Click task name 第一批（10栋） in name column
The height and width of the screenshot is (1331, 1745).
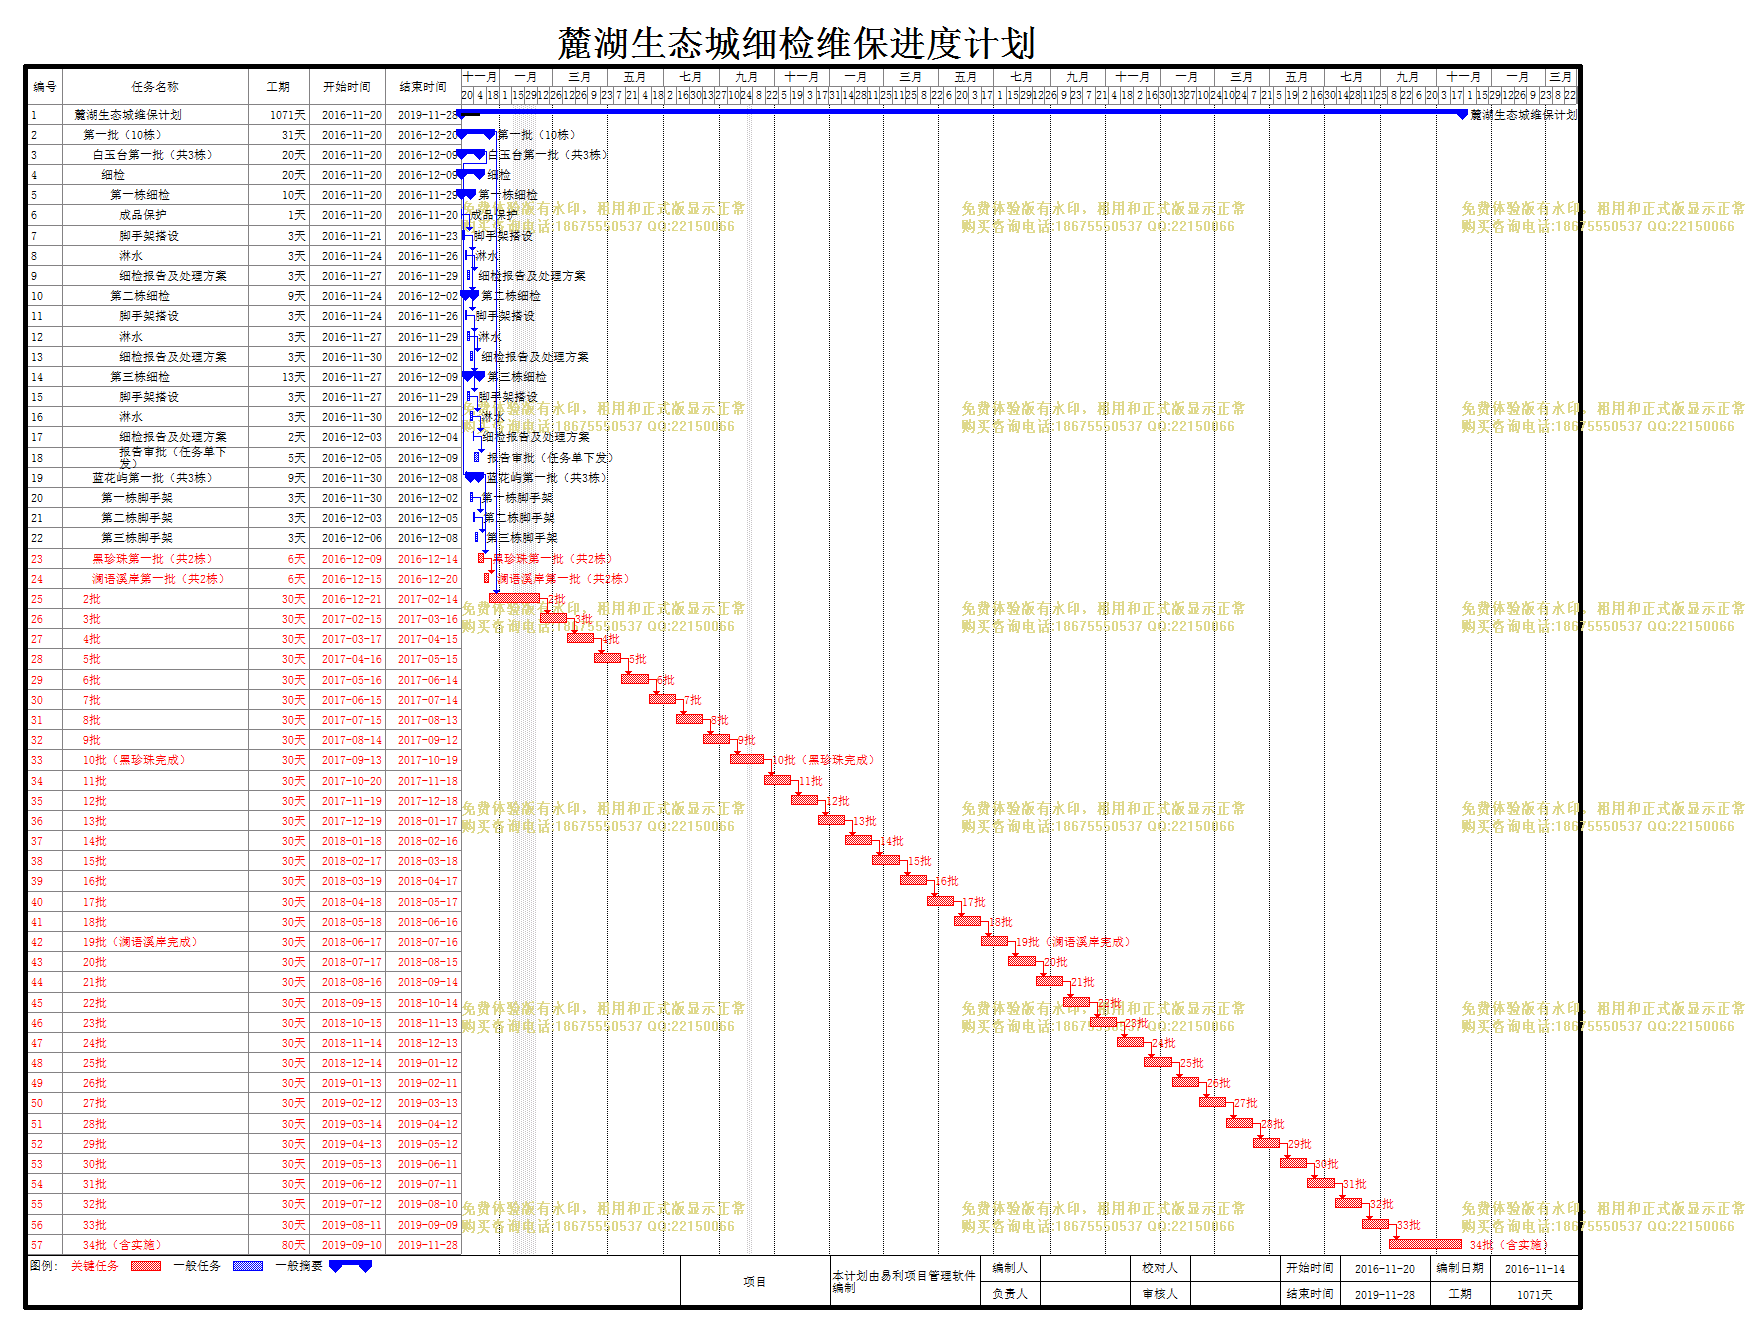click(122, 135)
